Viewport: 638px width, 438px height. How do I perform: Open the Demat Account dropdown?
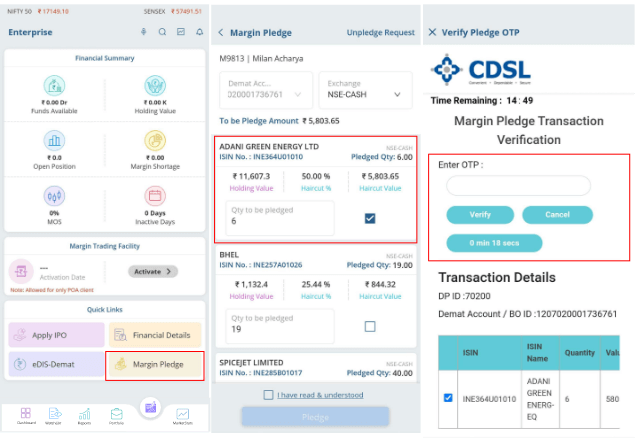tap(264, 93)
